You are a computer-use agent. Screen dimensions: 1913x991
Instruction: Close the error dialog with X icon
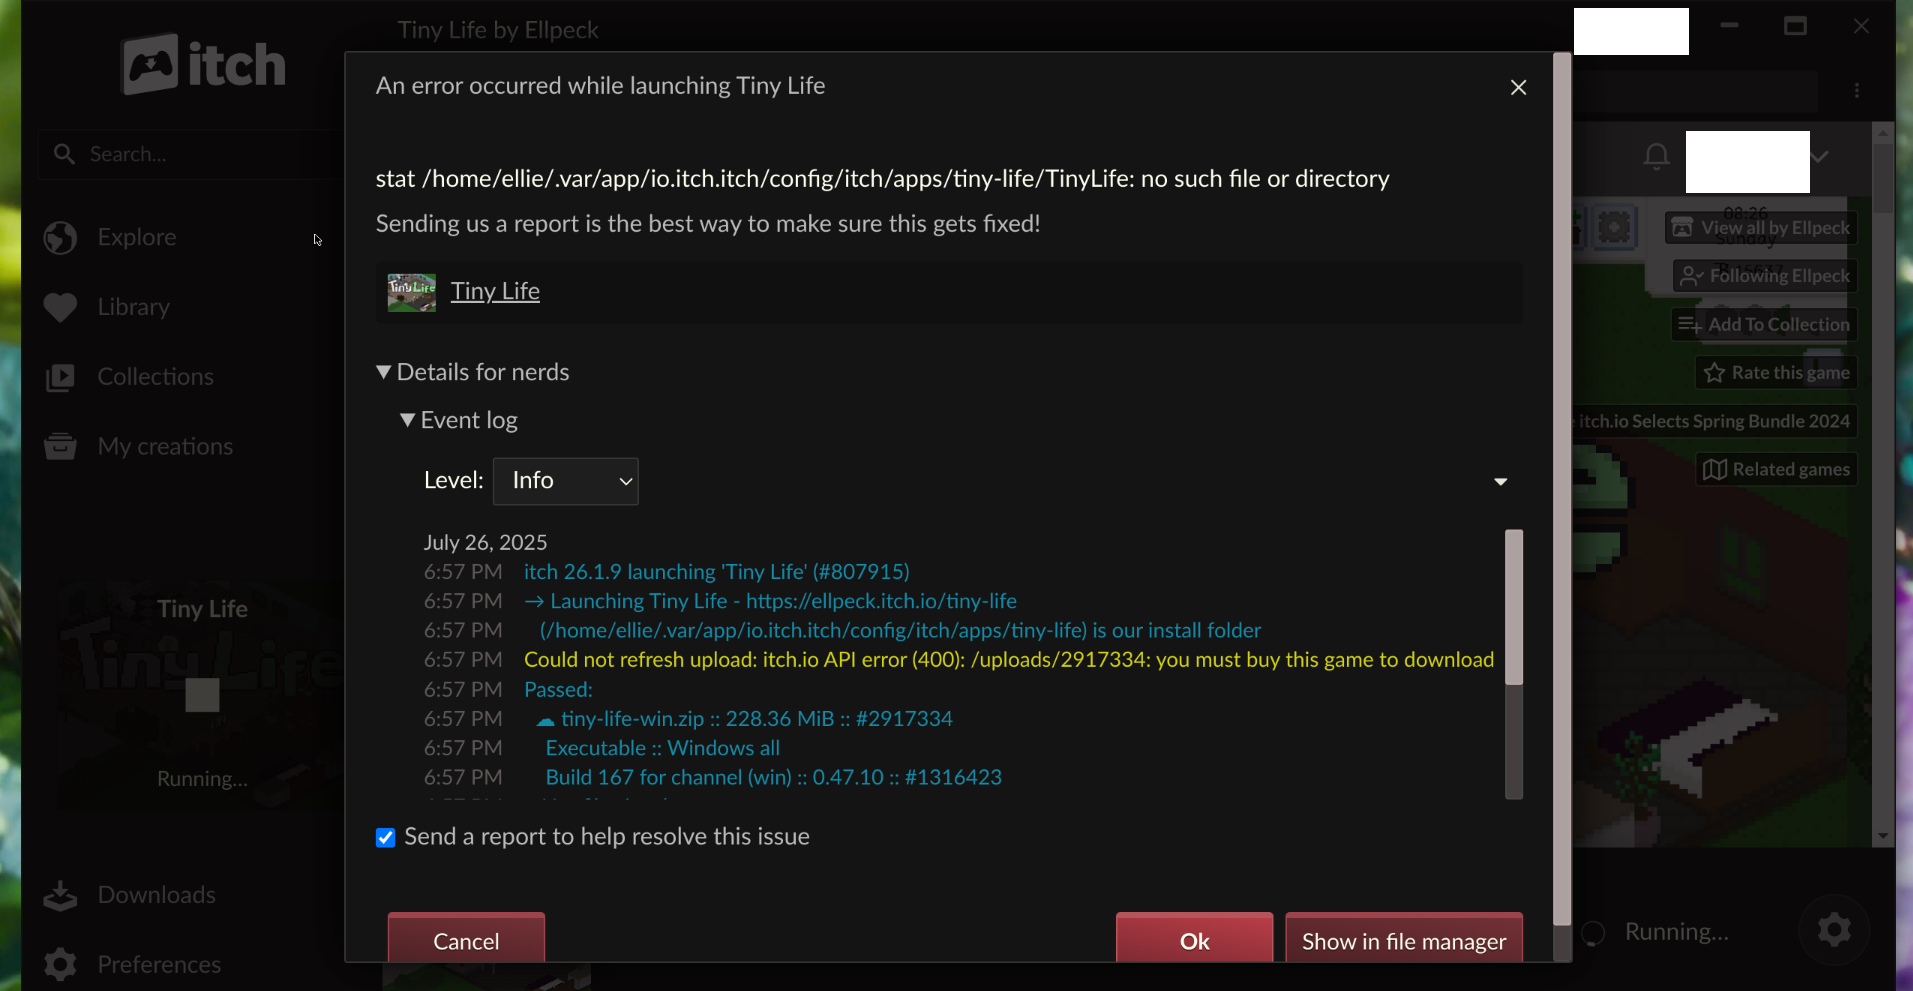(1518, 87)
